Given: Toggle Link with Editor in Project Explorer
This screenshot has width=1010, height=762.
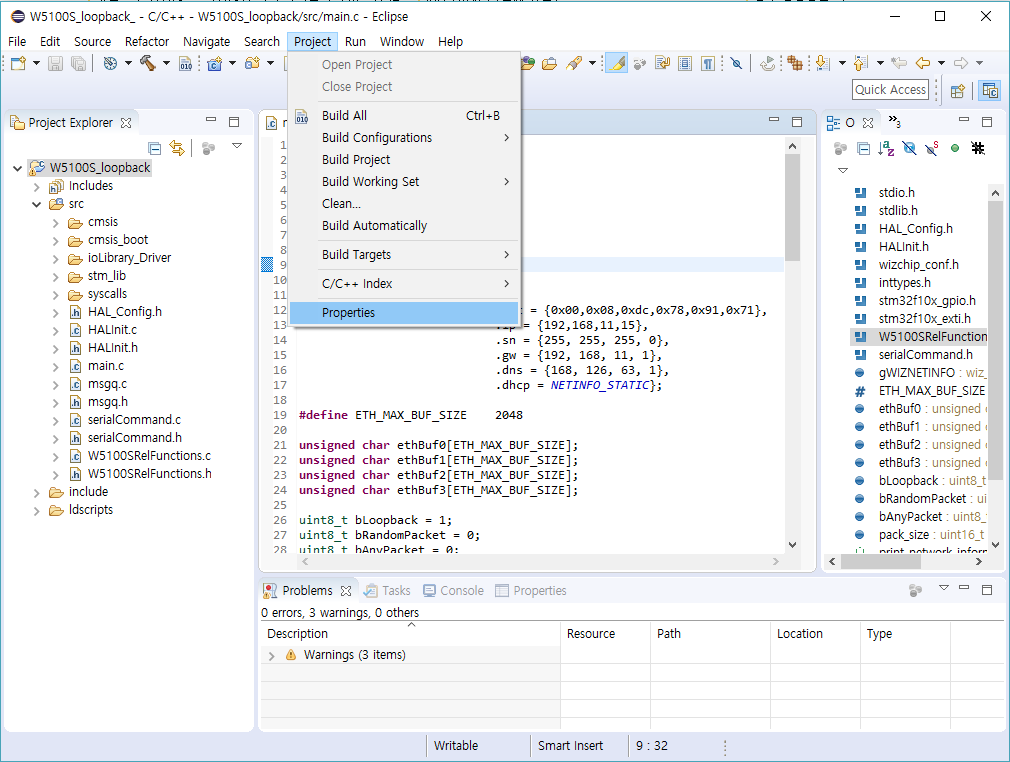Looking at the screenshot, I should (176, 148).
